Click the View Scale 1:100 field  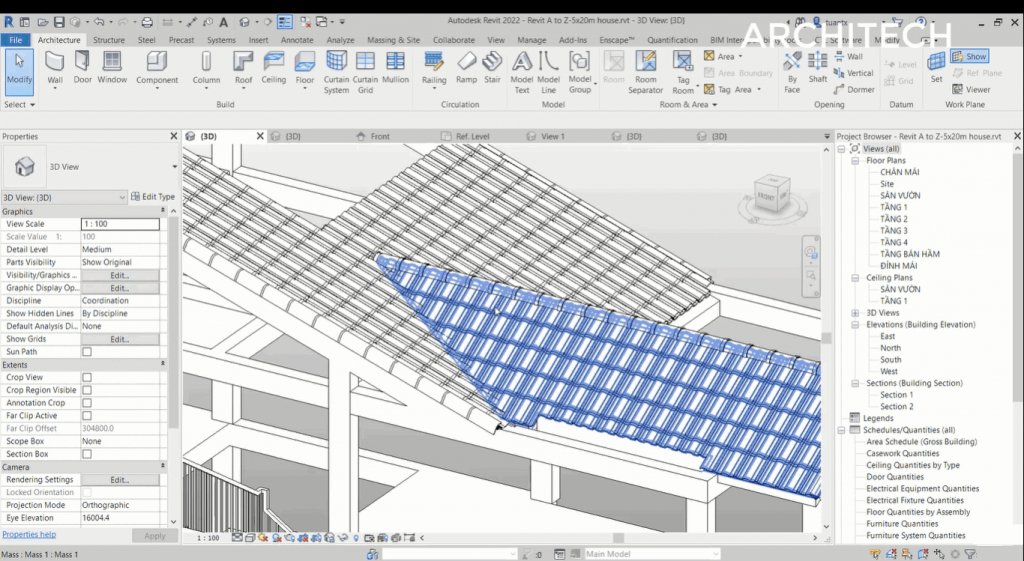point(119,225)
